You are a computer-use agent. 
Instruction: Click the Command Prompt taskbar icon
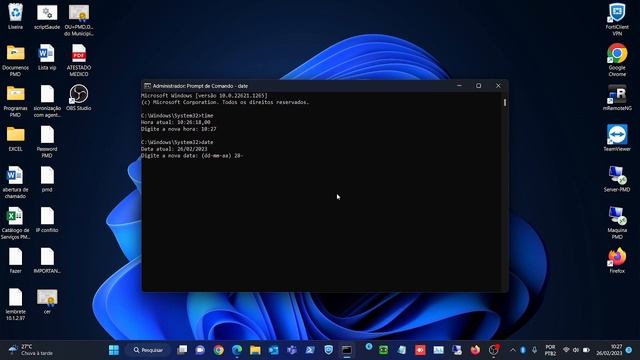(x=347, y=350)
